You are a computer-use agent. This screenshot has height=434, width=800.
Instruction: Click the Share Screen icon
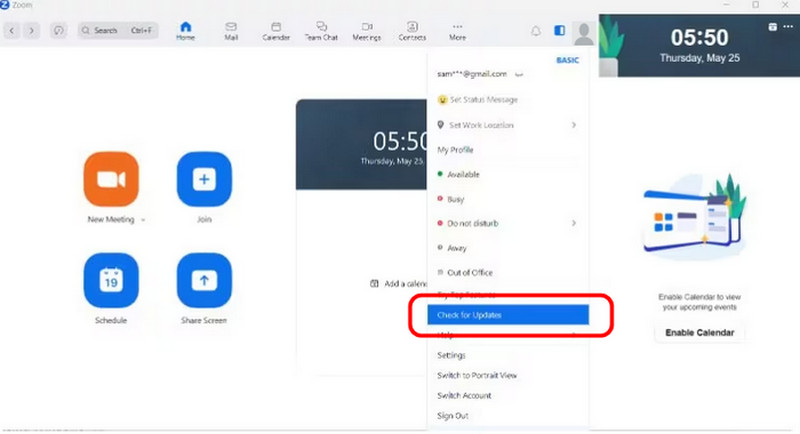pyautogui.click(x=204, y=281)
